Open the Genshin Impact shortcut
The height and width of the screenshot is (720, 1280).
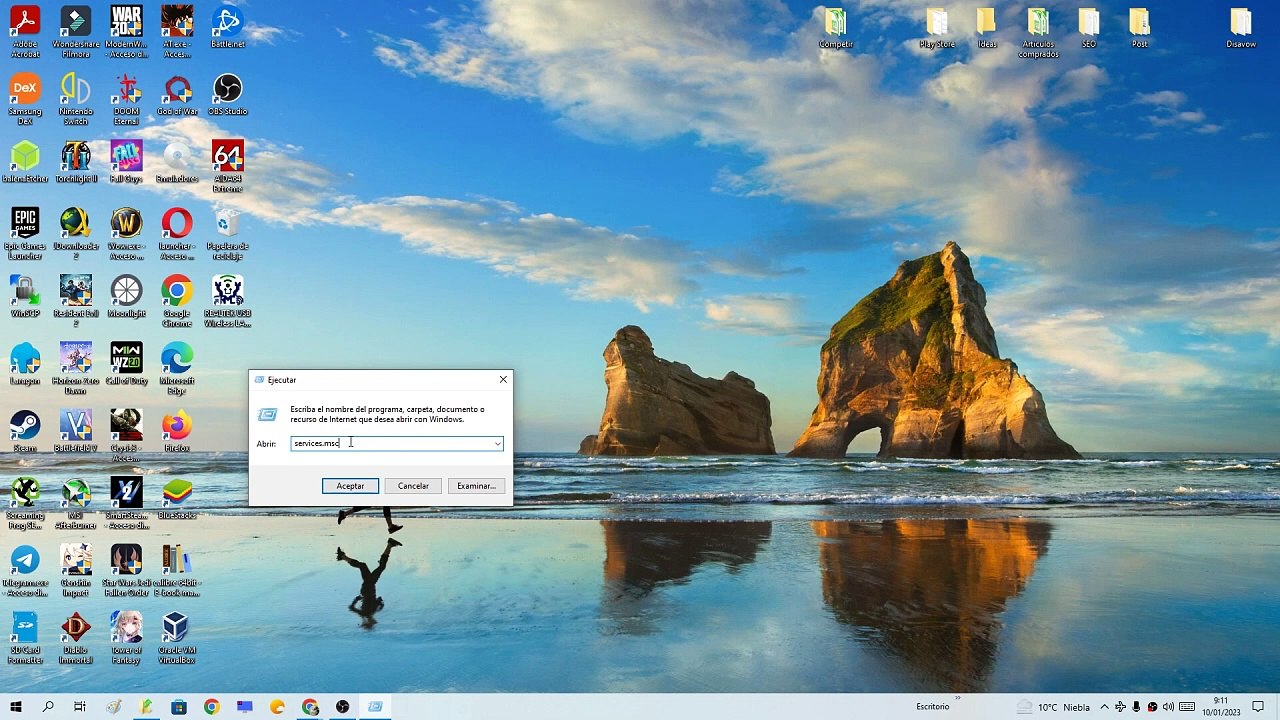click(76, 571)
